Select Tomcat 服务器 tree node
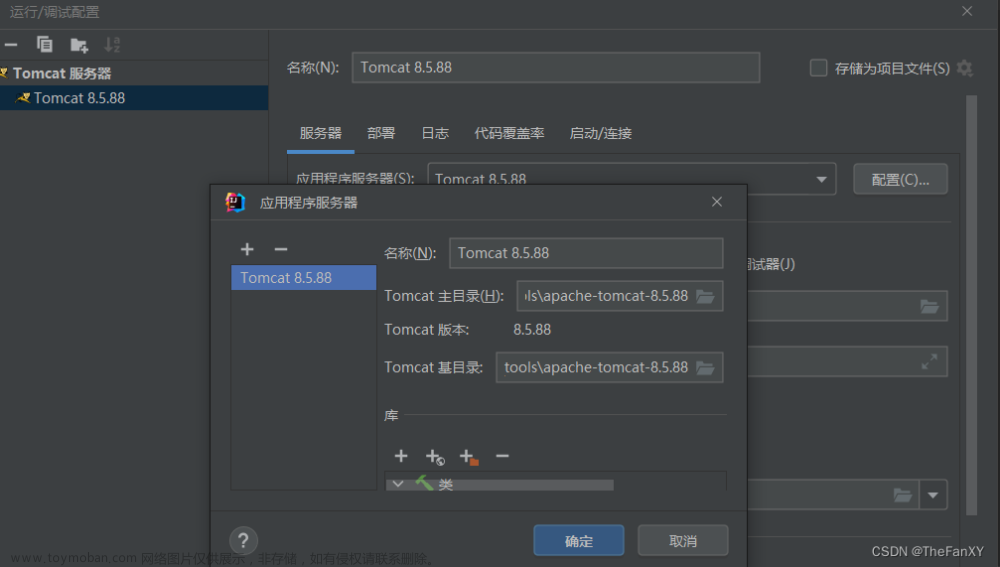The image size is (1000, 567). (x=62, y=73)
